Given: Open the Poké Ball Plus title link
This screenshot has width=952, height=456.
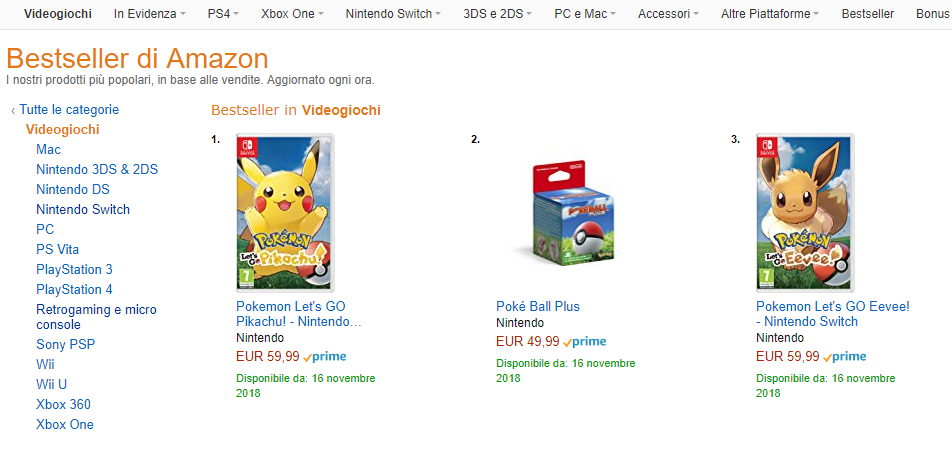Looking at the screenshot, I should pos(538,306).
